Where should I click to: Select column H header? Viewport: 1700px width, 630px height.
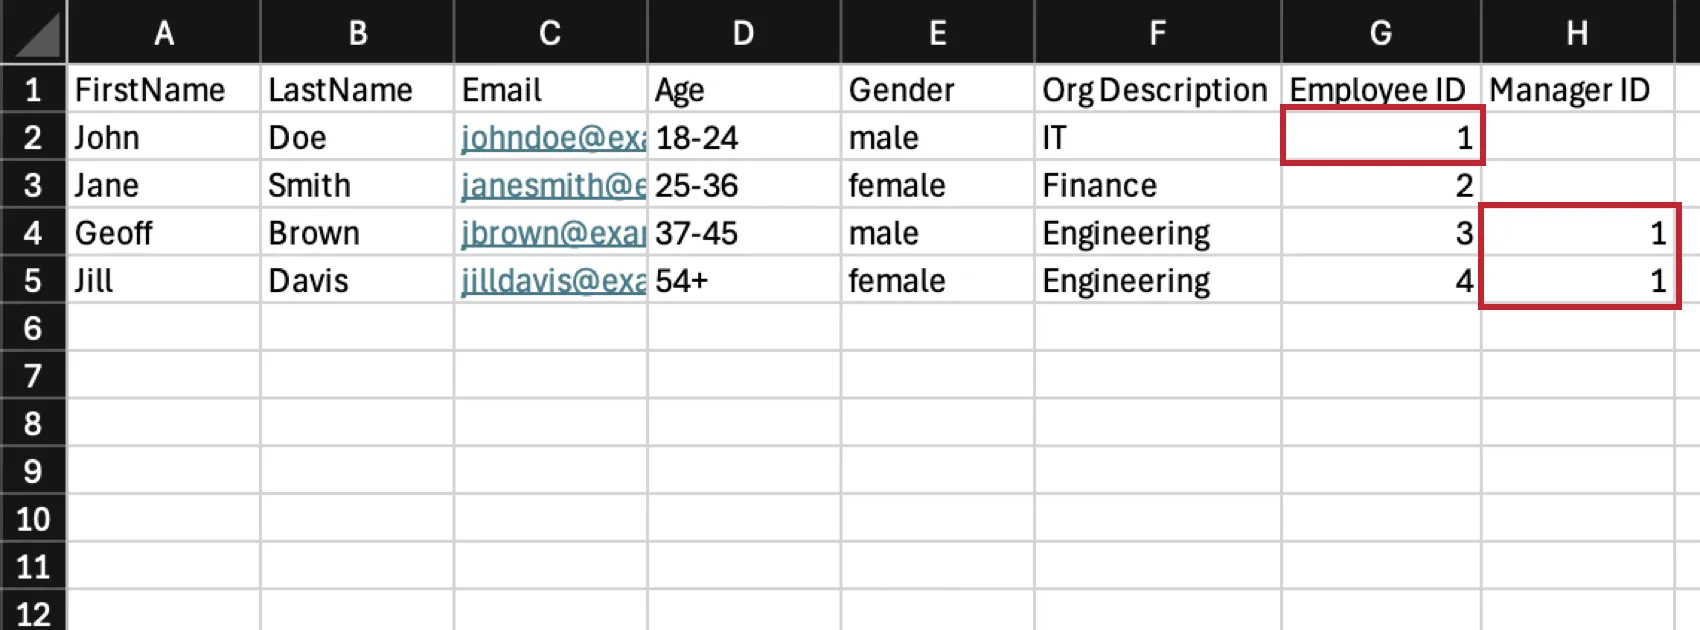(1577, 33)
